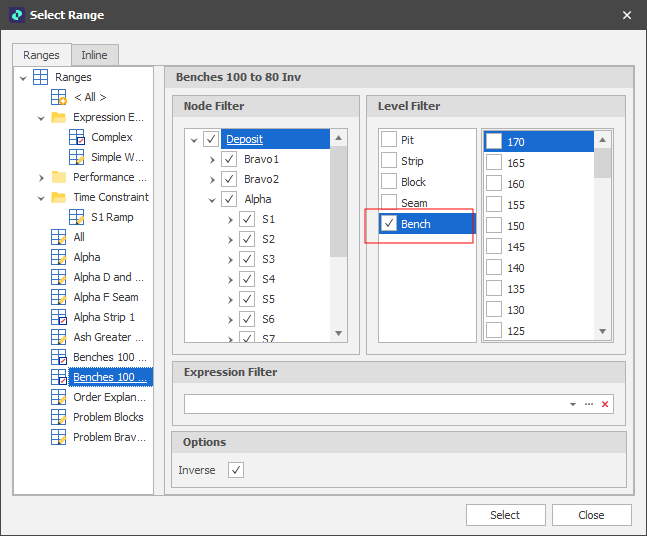The image size is (647, 536).
Task: Click the Complex range icon
Action: tap(77, 137)
